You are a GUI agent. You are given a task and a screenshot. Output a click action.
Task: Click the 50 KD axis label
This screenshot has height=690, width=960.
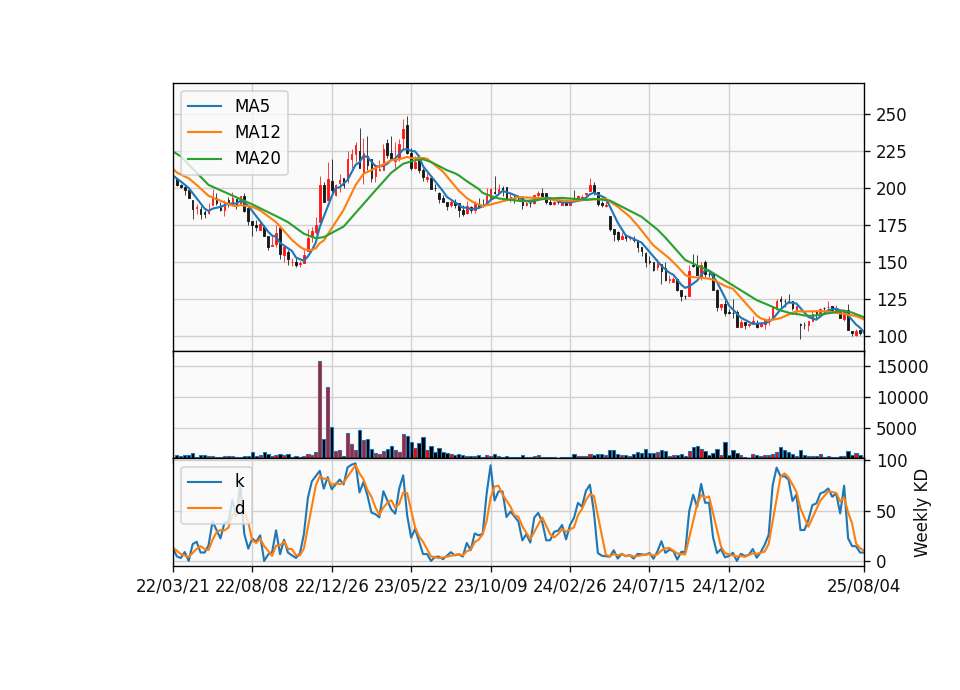click(x=886, y=511)
